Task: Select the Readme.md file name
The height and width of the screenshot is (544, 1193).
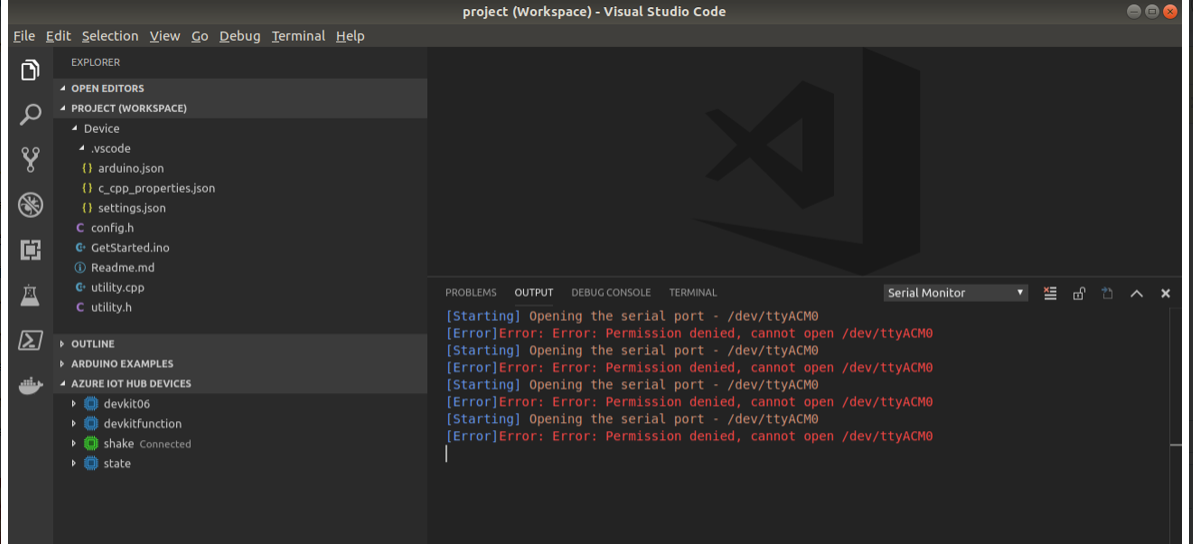Action: (122, 268)
